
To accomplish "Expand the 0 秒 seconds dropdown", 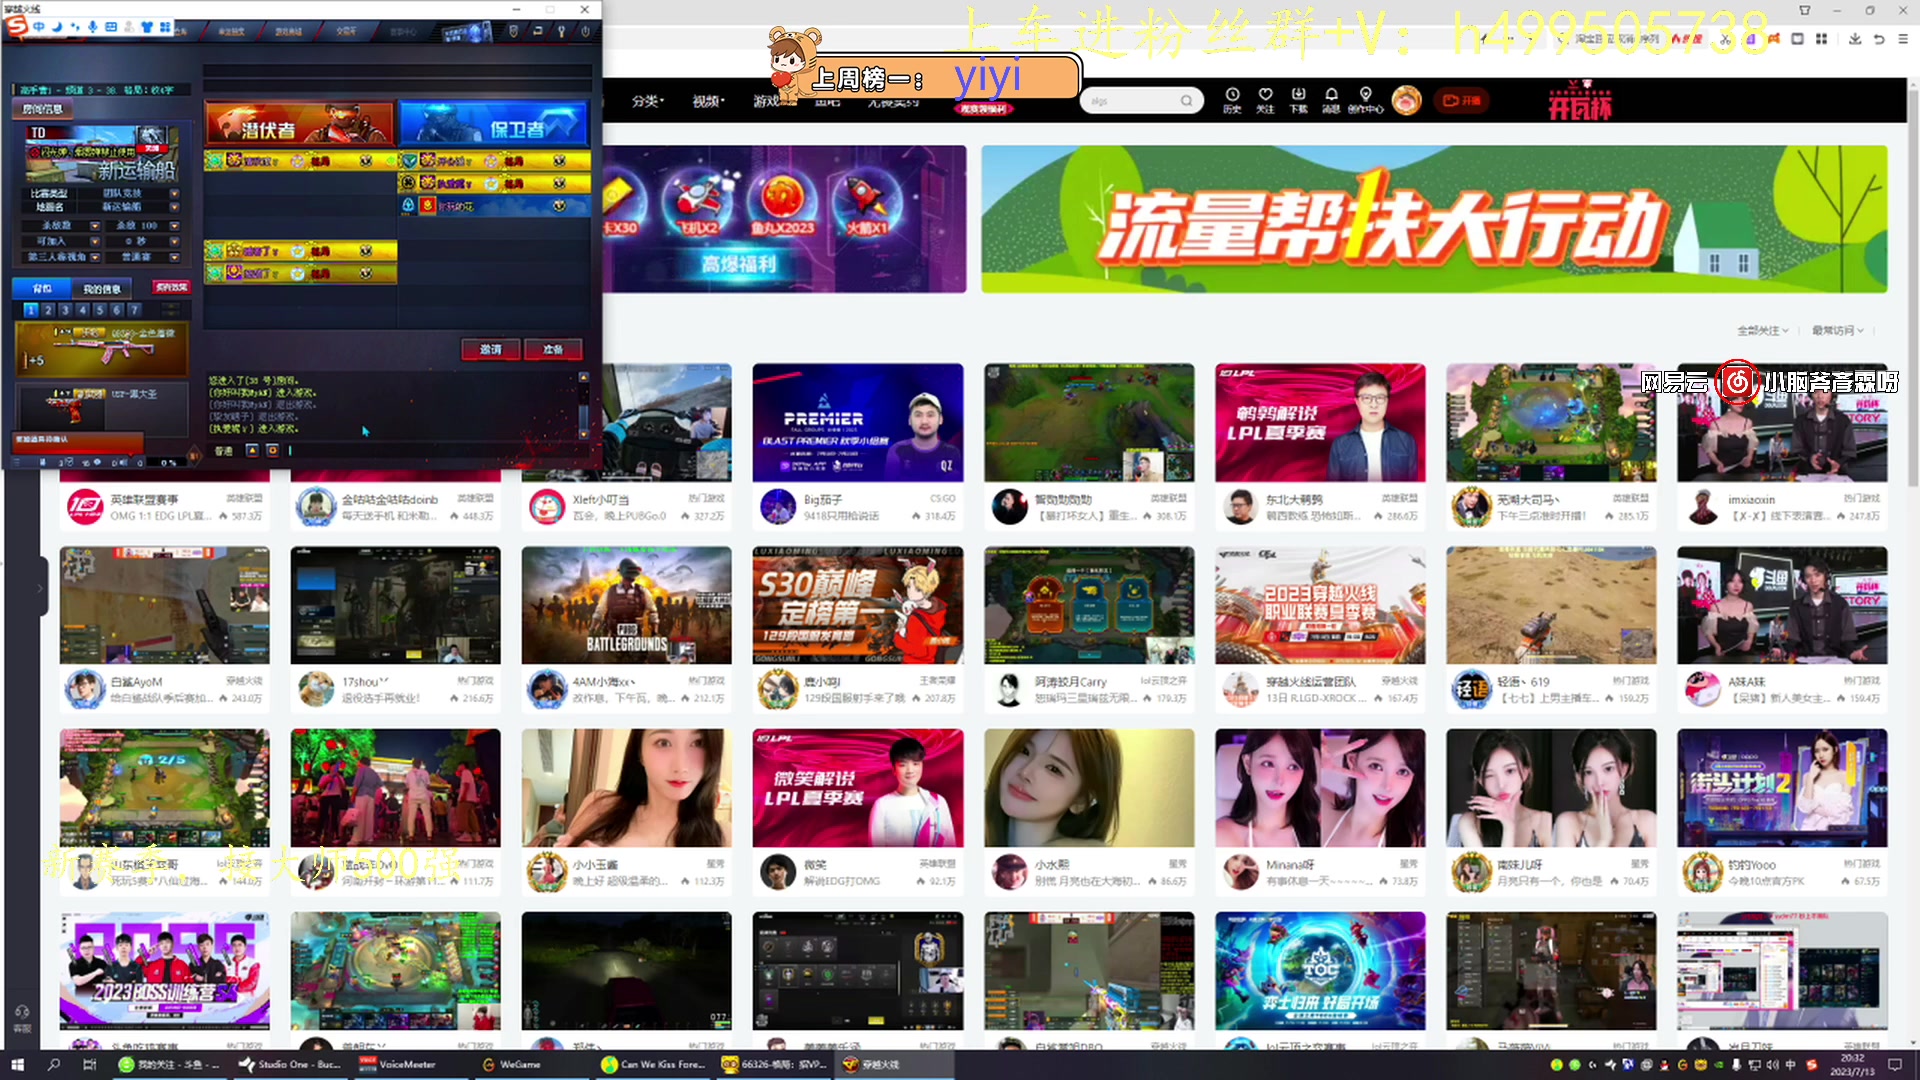I will (175, 241).
